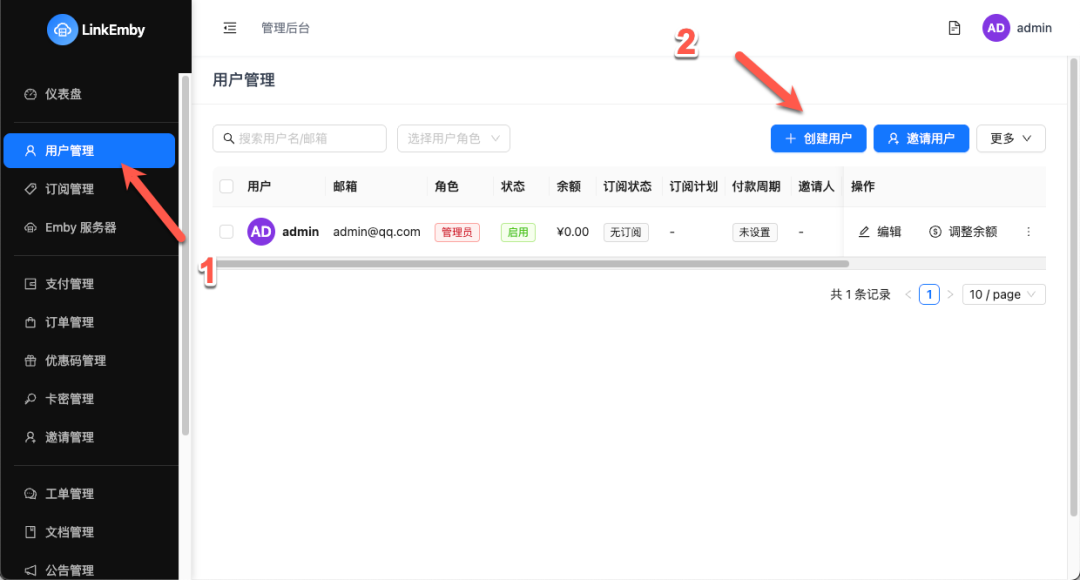This screenshot has height=580, width=1080.
Task: Click the tag icon beside 订阅管理
Action: (x=30, y=189)
